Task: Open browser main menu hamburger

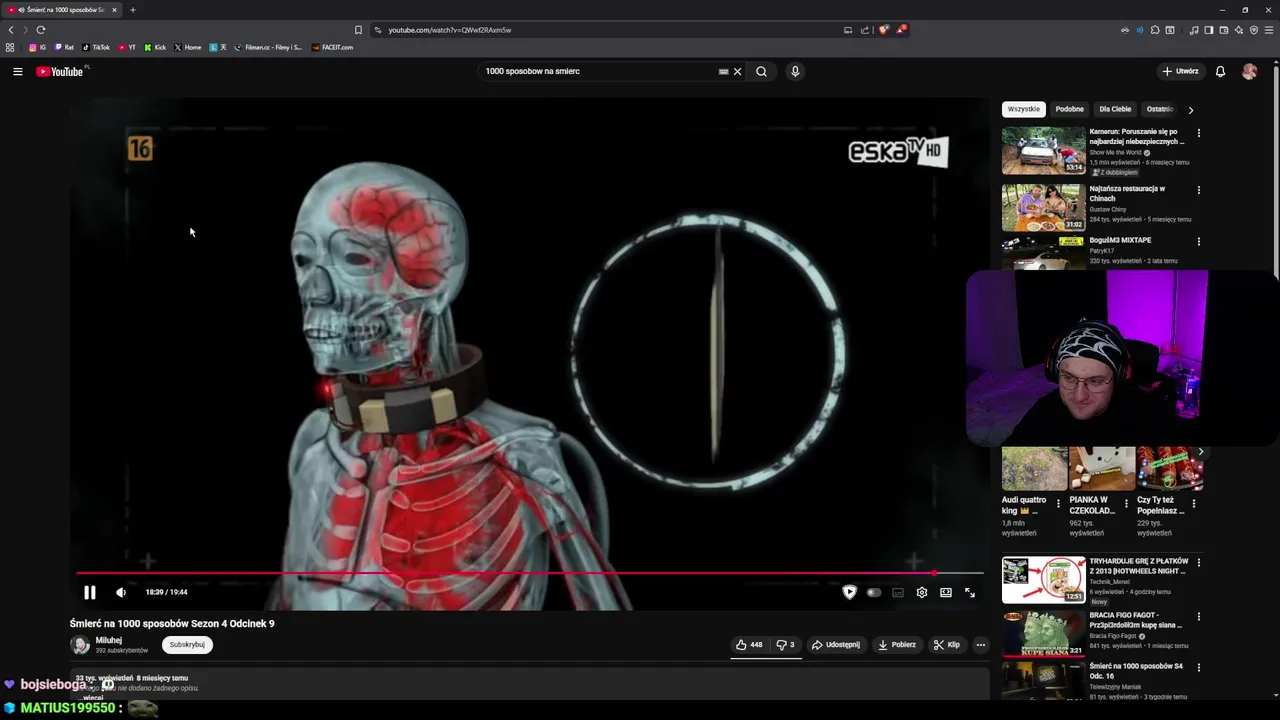Action: [1269, 30]
